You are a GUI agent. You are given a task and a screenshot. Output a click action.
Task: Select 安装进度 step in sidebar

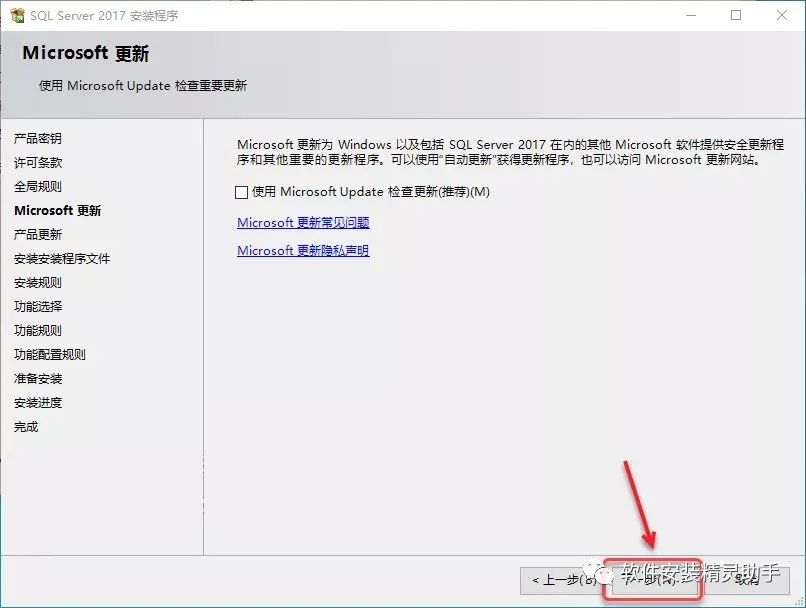38,402
